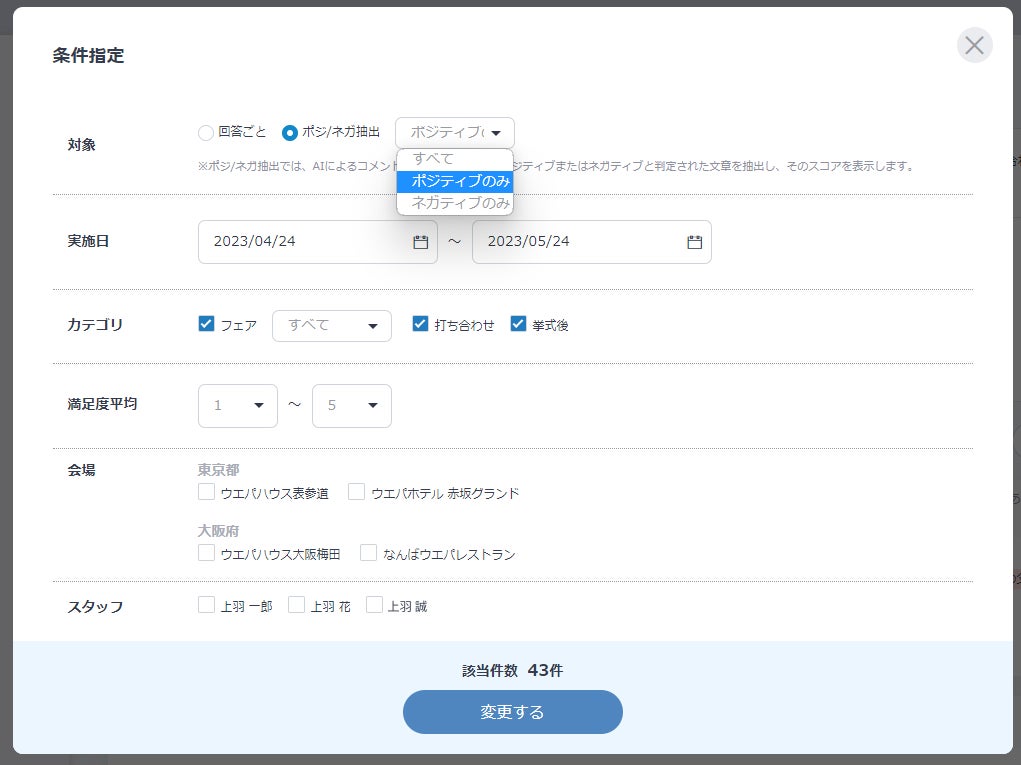The image size is (1021, 765).
Task: Uncheck the フェア category checkbox
Action: pos(206,324)
